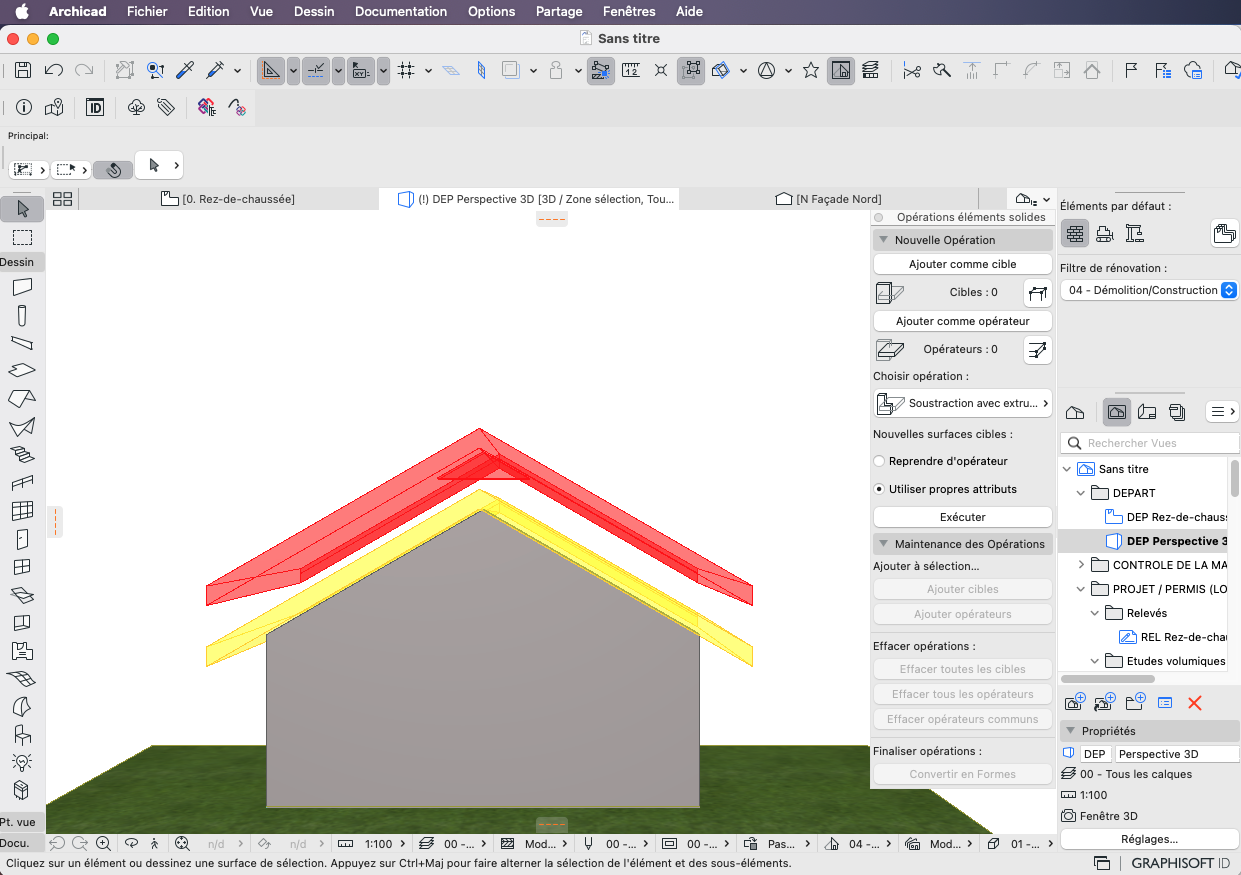The width and height of the screenshot is (1241, 875).
Task: Click the 'Ajouter comme opérateur' button
Action: 963,321
